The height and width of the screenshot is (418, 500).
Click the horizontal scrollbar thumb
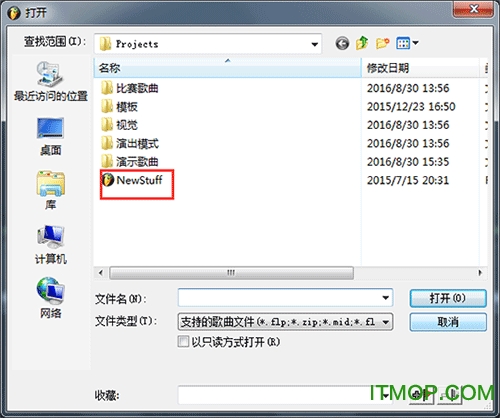pos(231,273)
